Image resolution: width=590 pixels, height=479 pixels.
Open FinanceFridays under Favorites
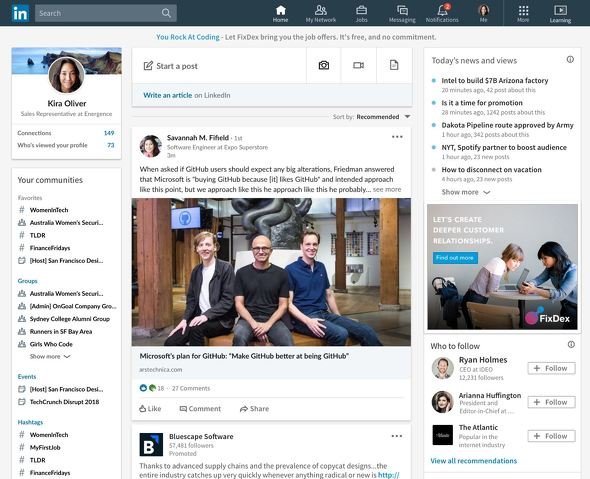point(50,248)
